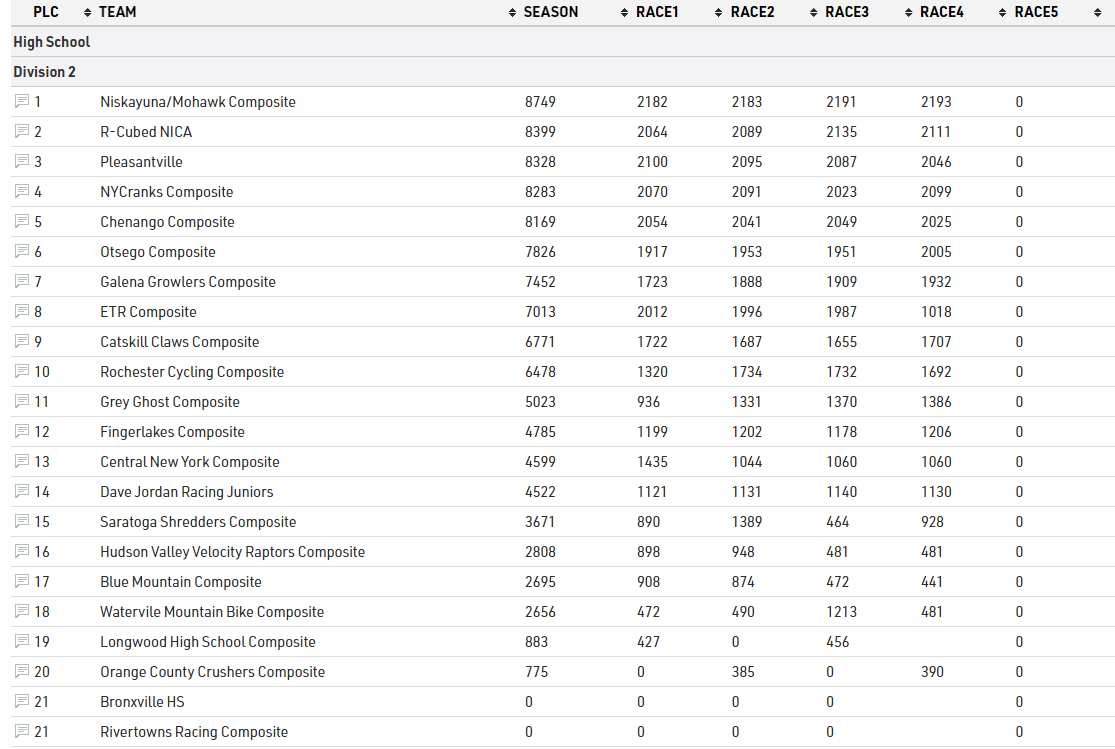1115x749 pixels.
Task: Click team name Pleasantville
Action: pyautogui.click(x=141, y=161)
